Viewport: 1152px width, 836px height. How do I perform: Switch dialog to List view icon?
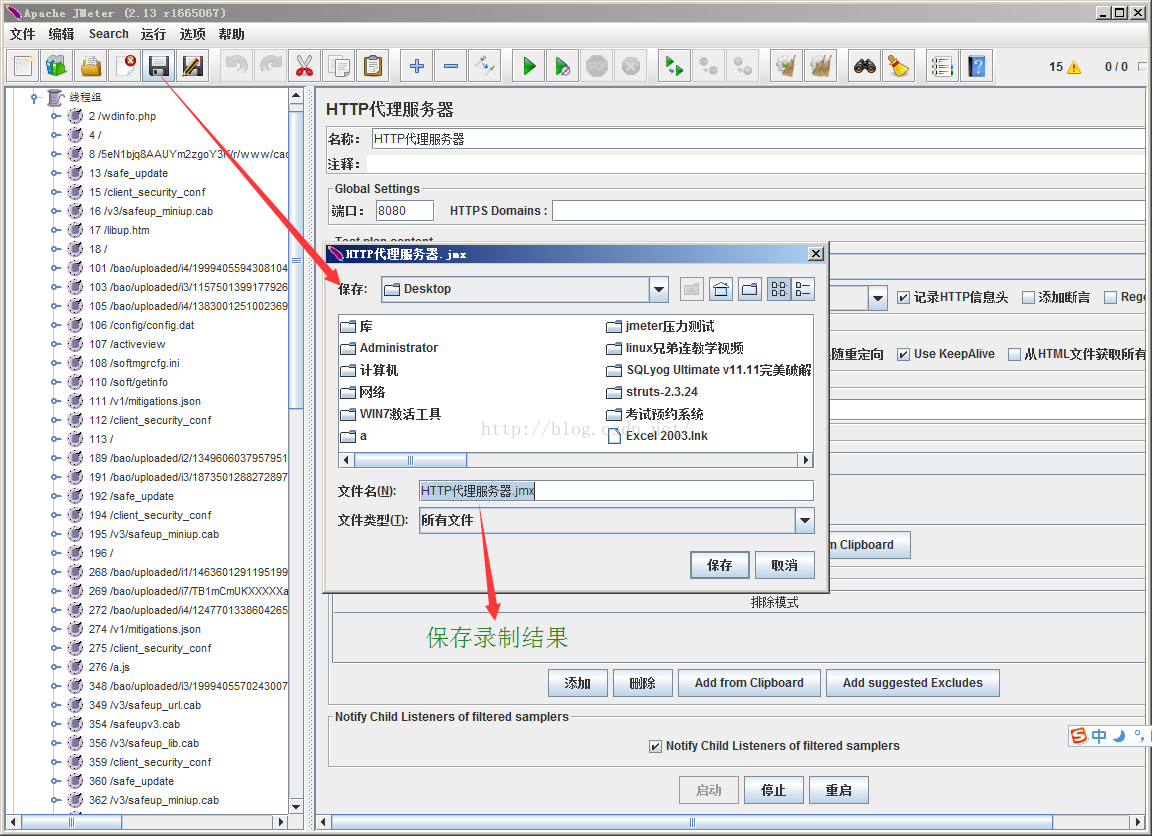click(x=779, y=289)
